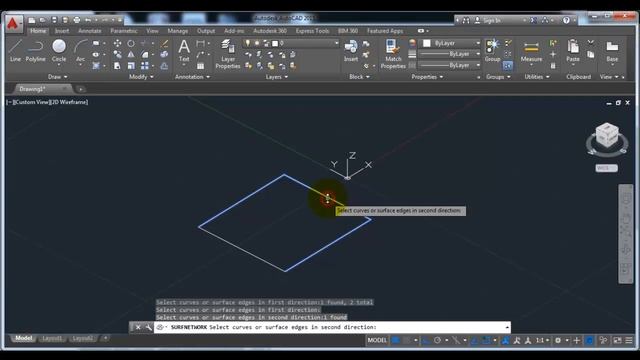The width and height of the screenshot is (640, 360).
Task: Click the Customization menu icon in status bar
Action: tap(629, 340)
